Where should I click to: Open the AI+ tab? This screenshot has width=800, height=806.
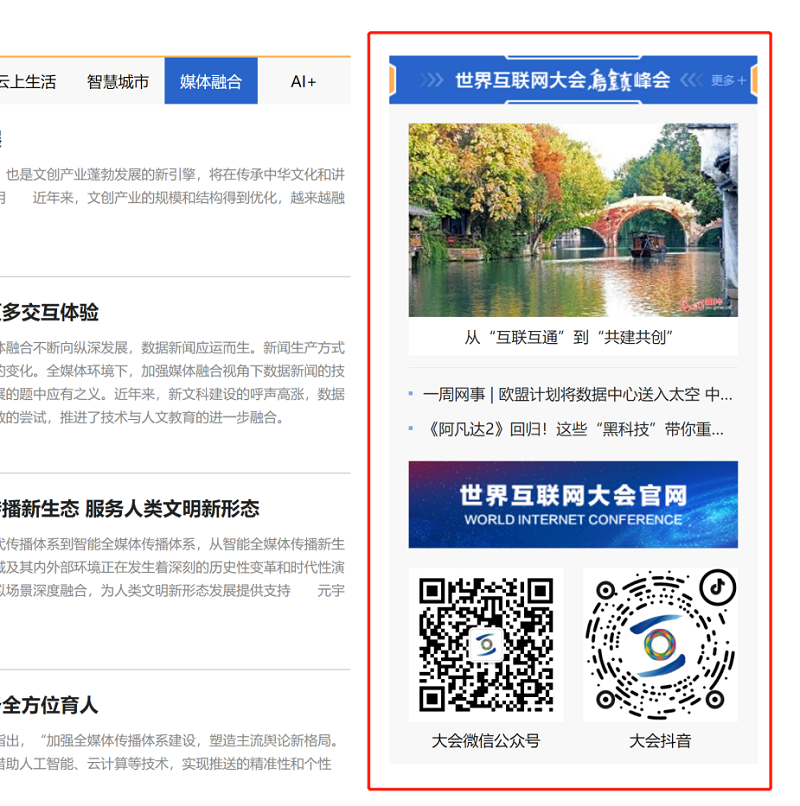pyautogui.click(x=303, y=82)
